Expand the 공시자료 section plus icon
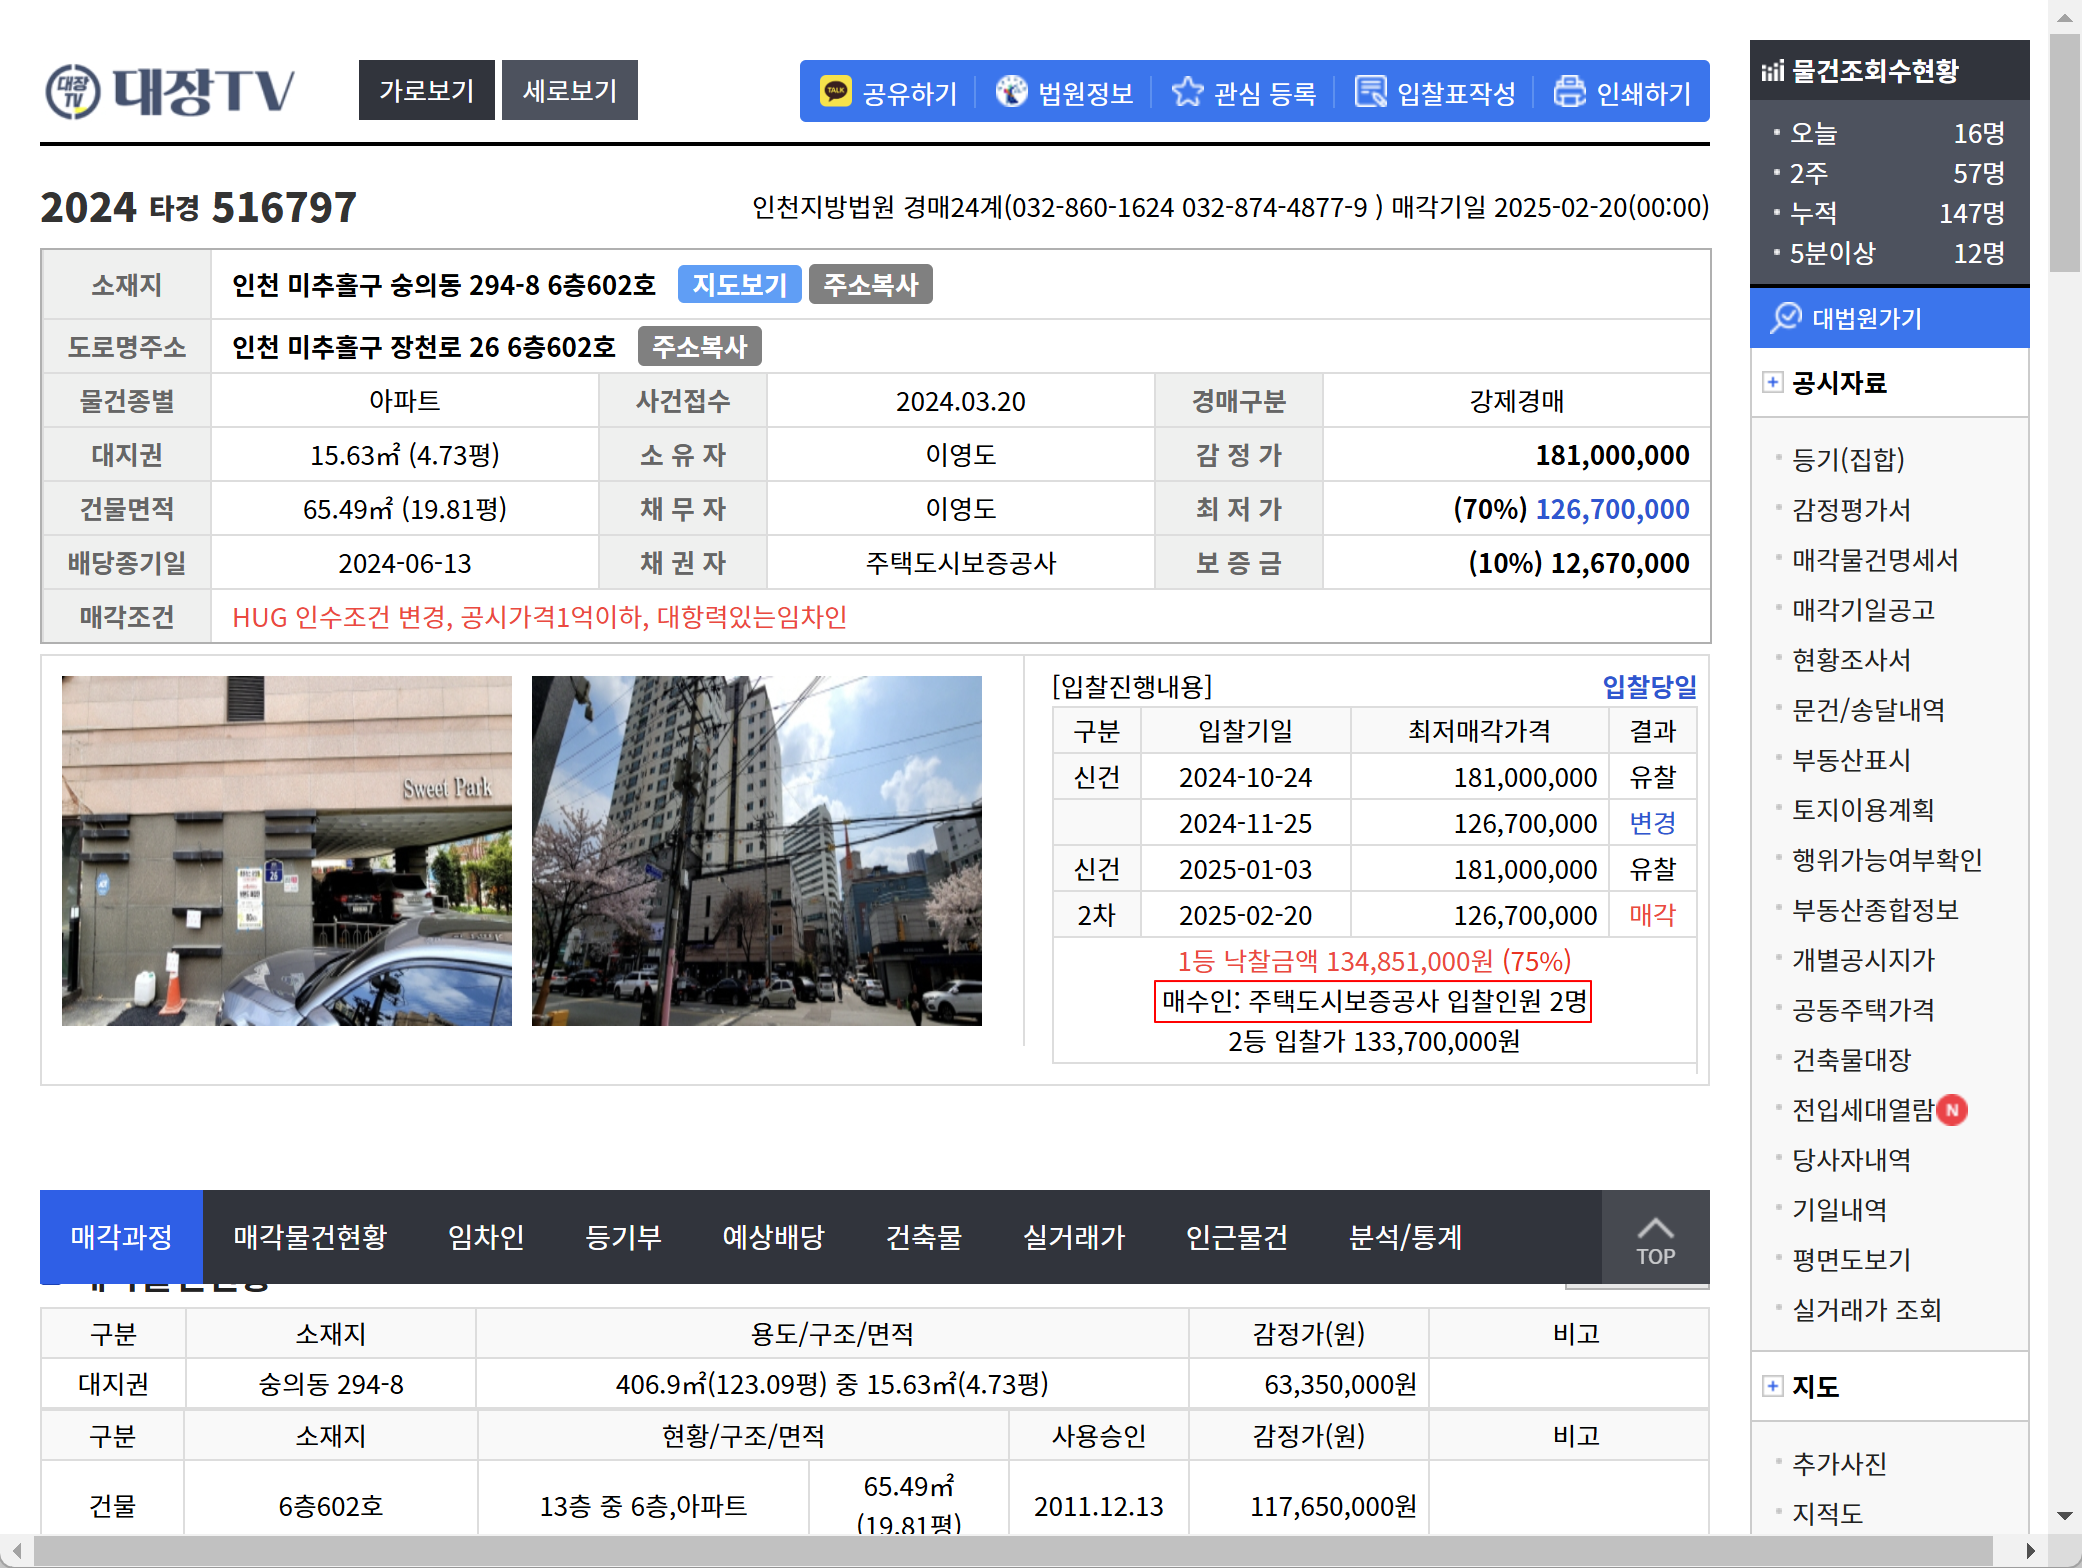This screenshot has width=2082, height=1568. click(1772, 382)
